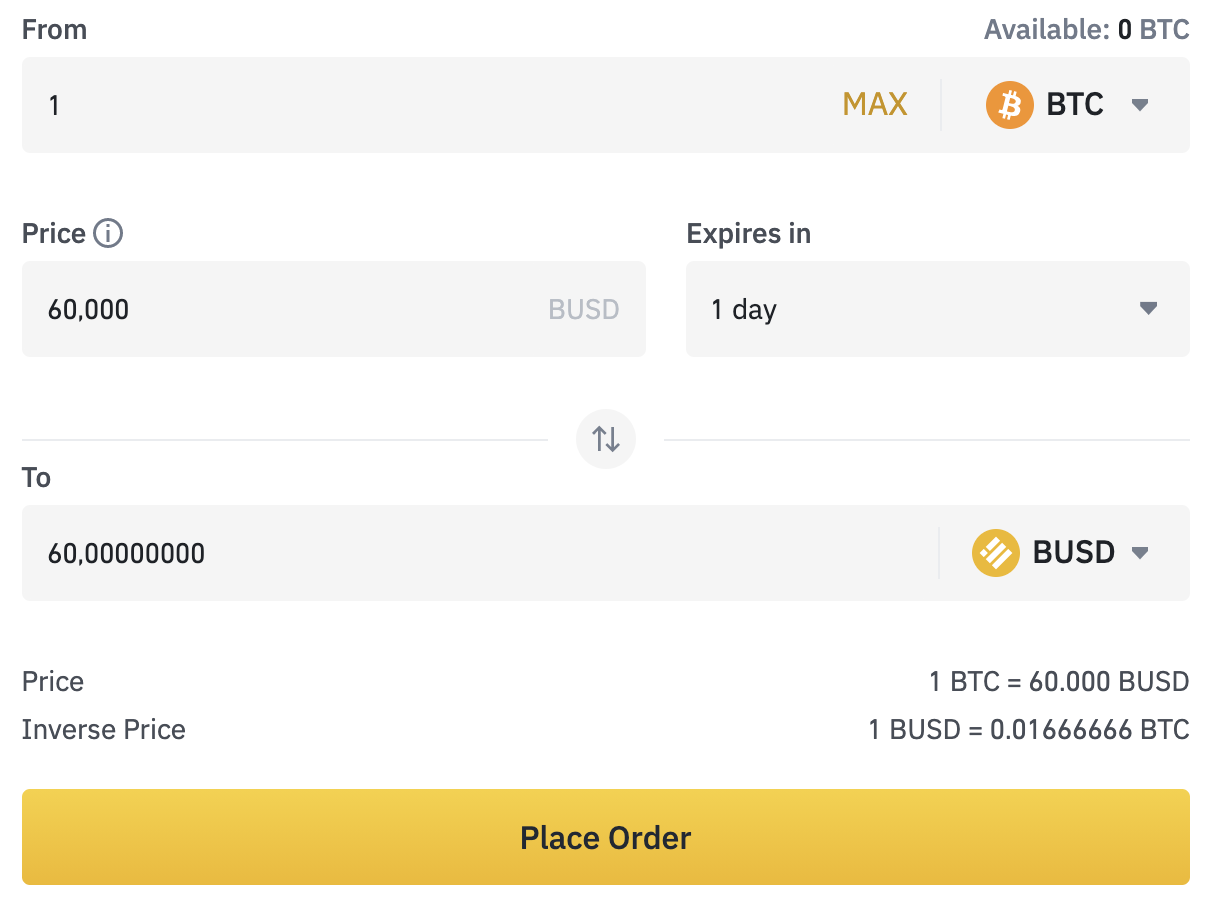Click the 'Expires in' label
The height and width of the screenshot is (904, 1216).
(748, 234)
